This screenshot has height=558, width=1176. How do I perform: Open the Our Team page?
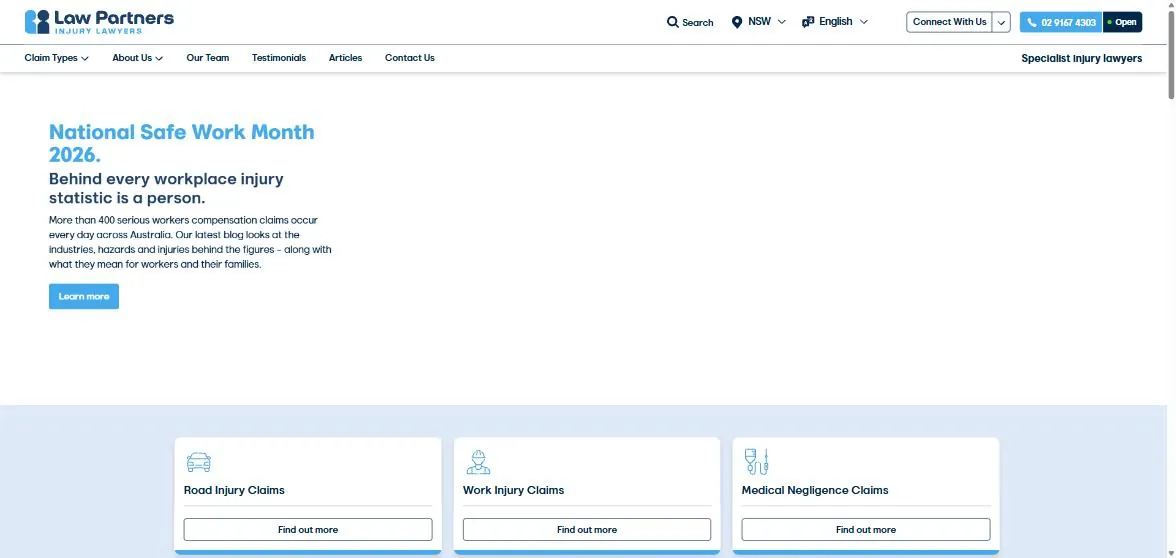tap(208, 58)
